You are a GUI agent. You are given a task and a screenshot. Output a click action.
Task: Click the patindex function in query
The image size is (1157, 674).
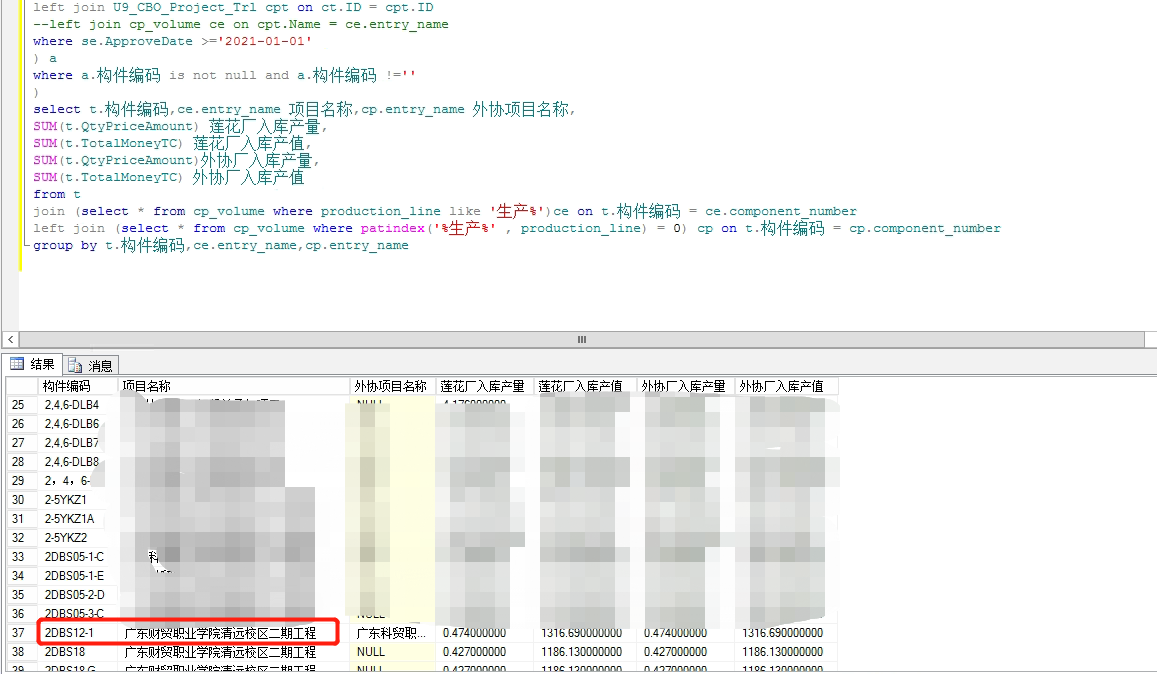[x=393, y=228]
